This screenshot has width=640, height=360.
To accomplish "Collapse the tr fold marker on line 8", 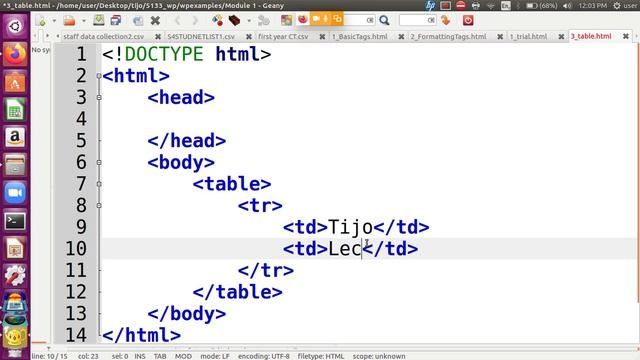I will click(x=99, y=206).
